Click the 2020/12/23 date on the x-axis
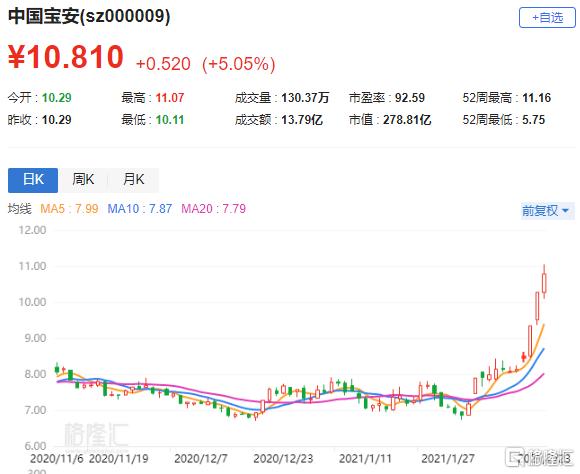 pos(283,459)
